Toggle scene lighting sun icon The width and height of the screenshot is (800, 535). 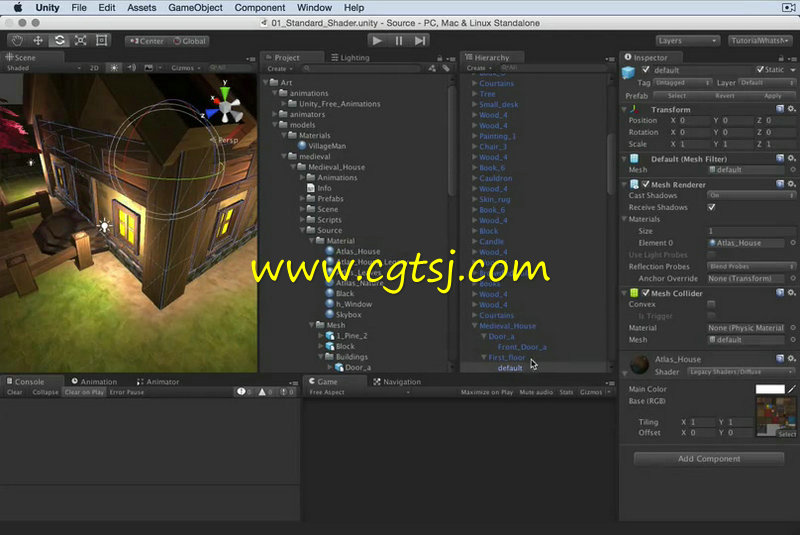[114, 67]
